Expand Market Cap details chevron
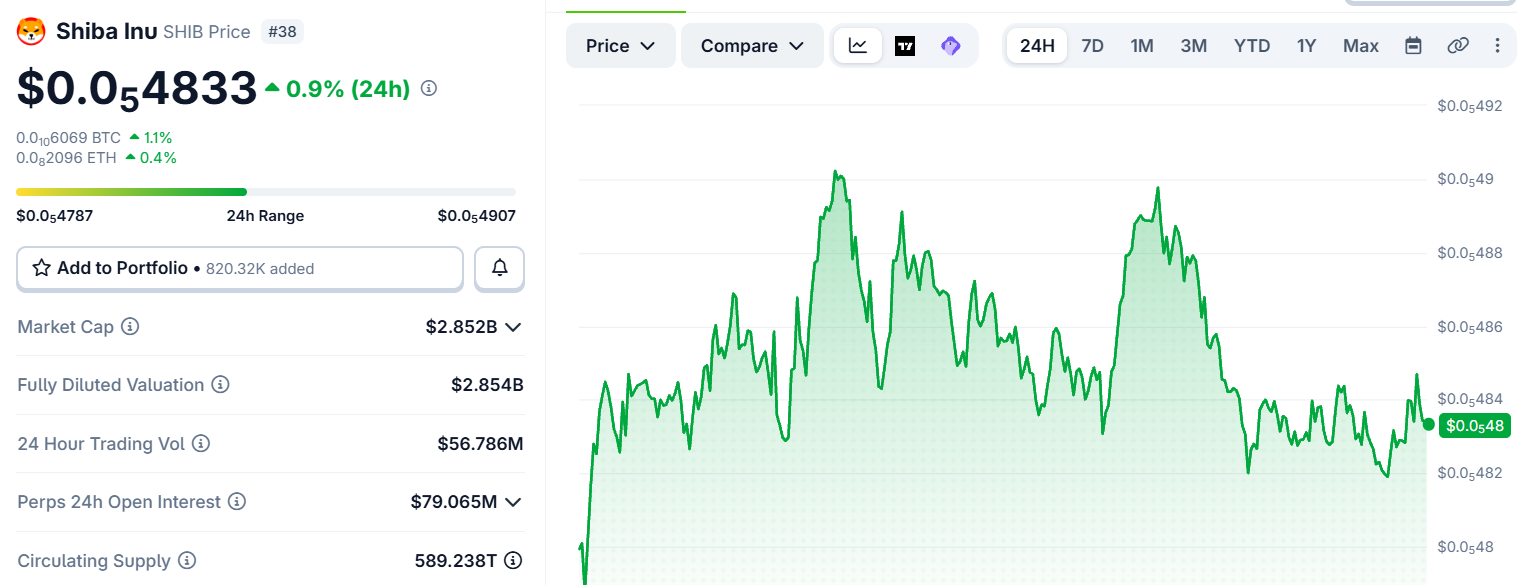This screenshot has height=585, width=1522. coord(513,327)
